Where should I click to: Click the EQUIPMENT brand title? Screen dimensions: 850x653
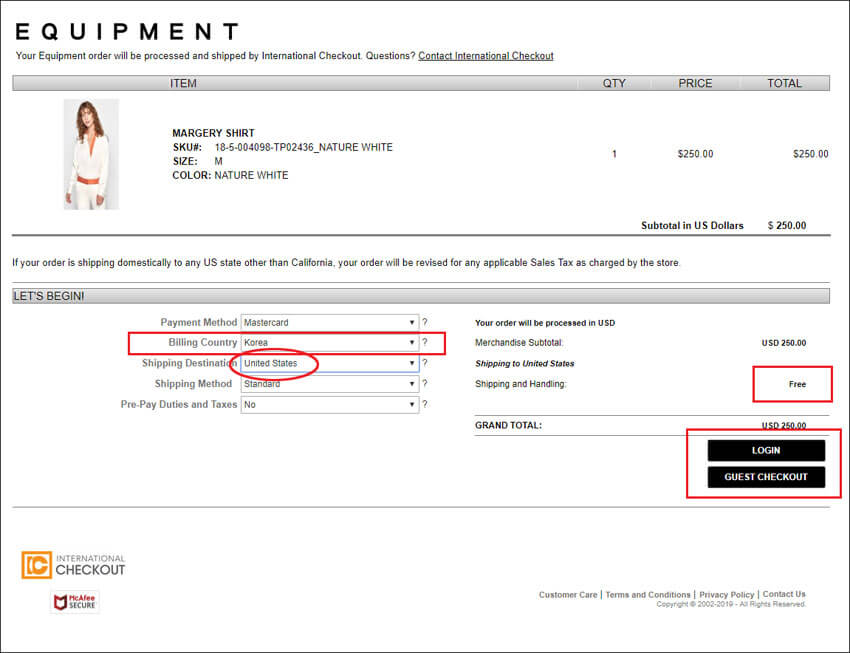pos(127,31)
